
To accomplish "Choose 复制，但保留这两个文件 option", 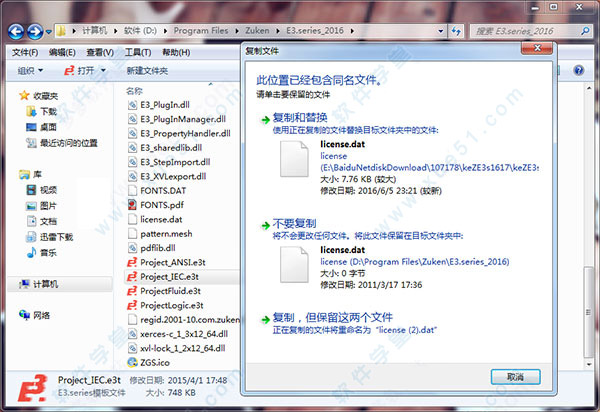I will [x=333, y=317].
